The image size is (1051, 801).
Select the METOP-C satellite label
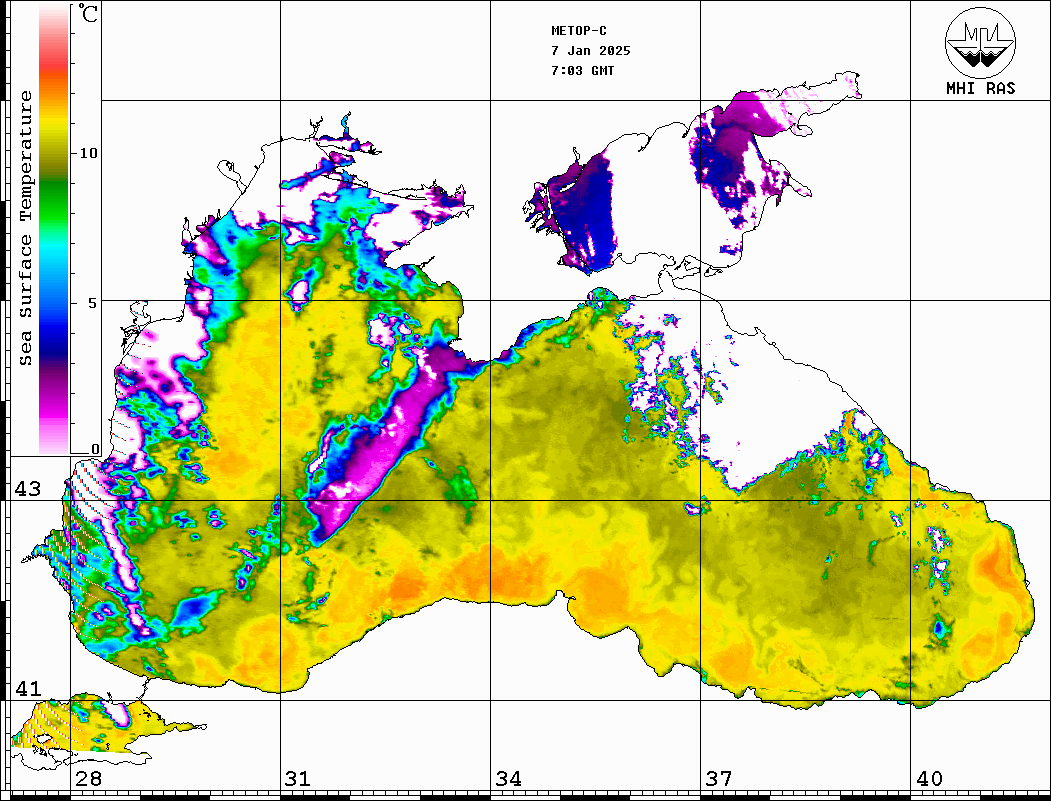pos(579,31)
